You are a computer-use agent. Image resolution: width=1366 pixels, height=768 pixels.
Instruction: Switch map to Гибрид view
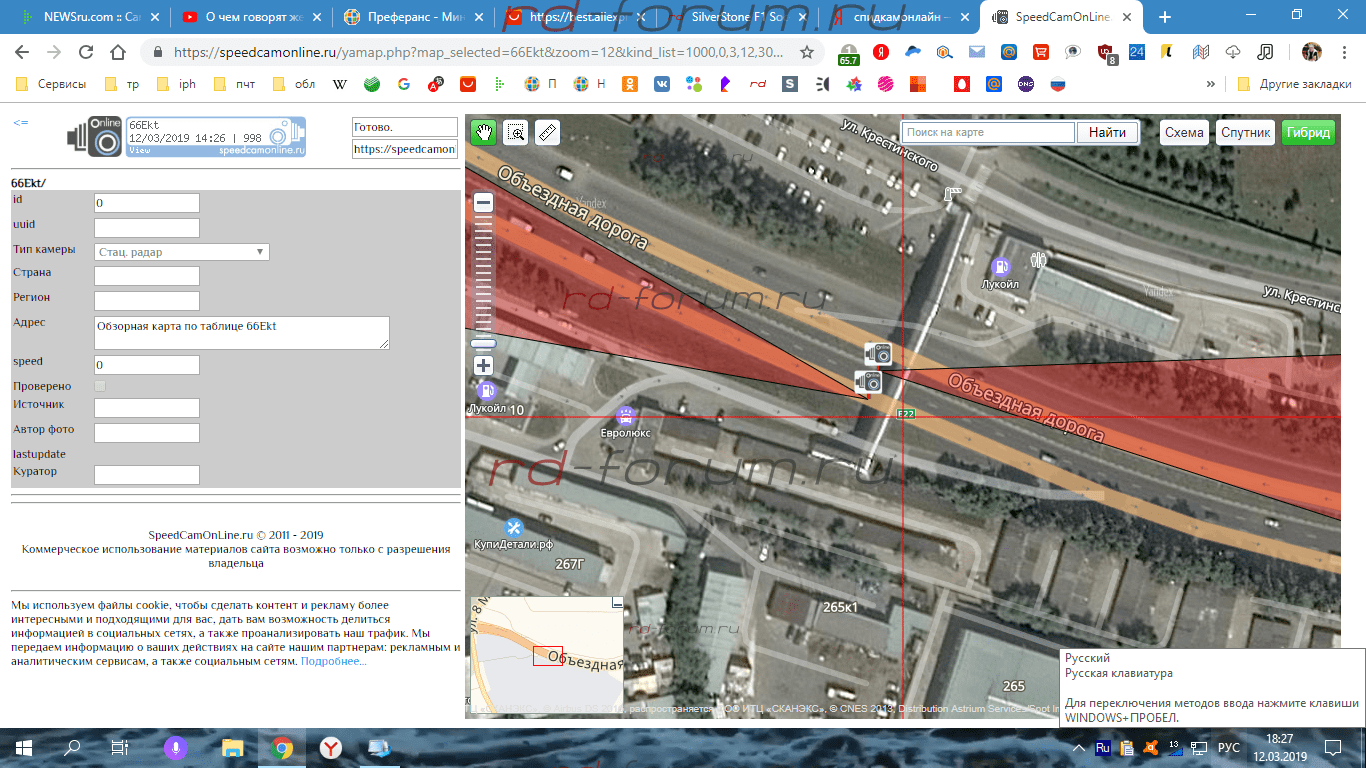[x=1308, y=133]
